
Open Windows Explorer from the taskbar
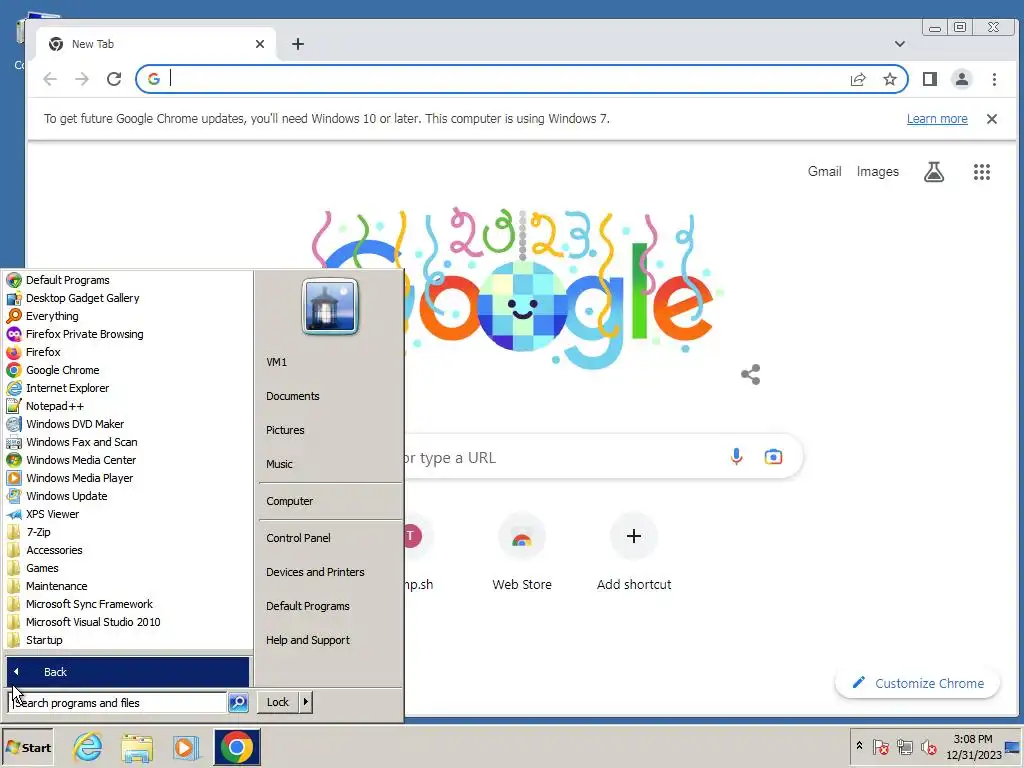click(137, 748)
